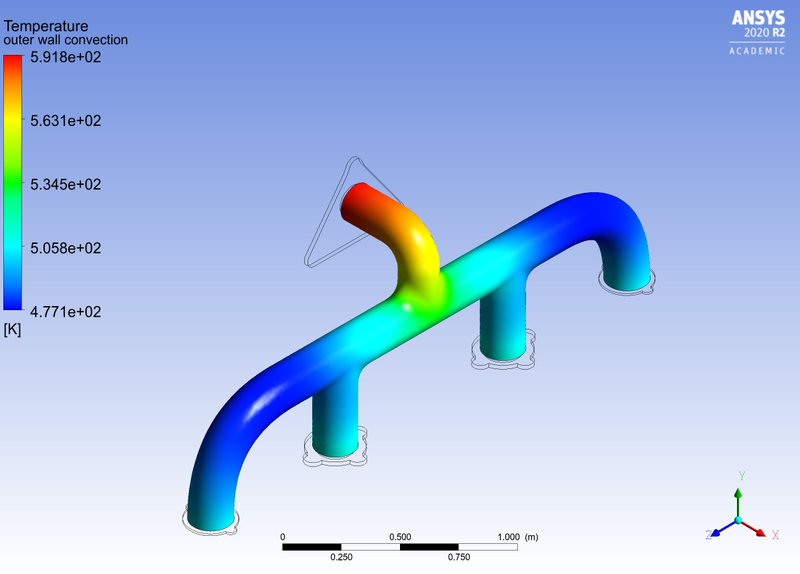This screenshot has height=574, width=800.
Task: Click the 4.771e+02 minimum legend value
Action: 66,312
